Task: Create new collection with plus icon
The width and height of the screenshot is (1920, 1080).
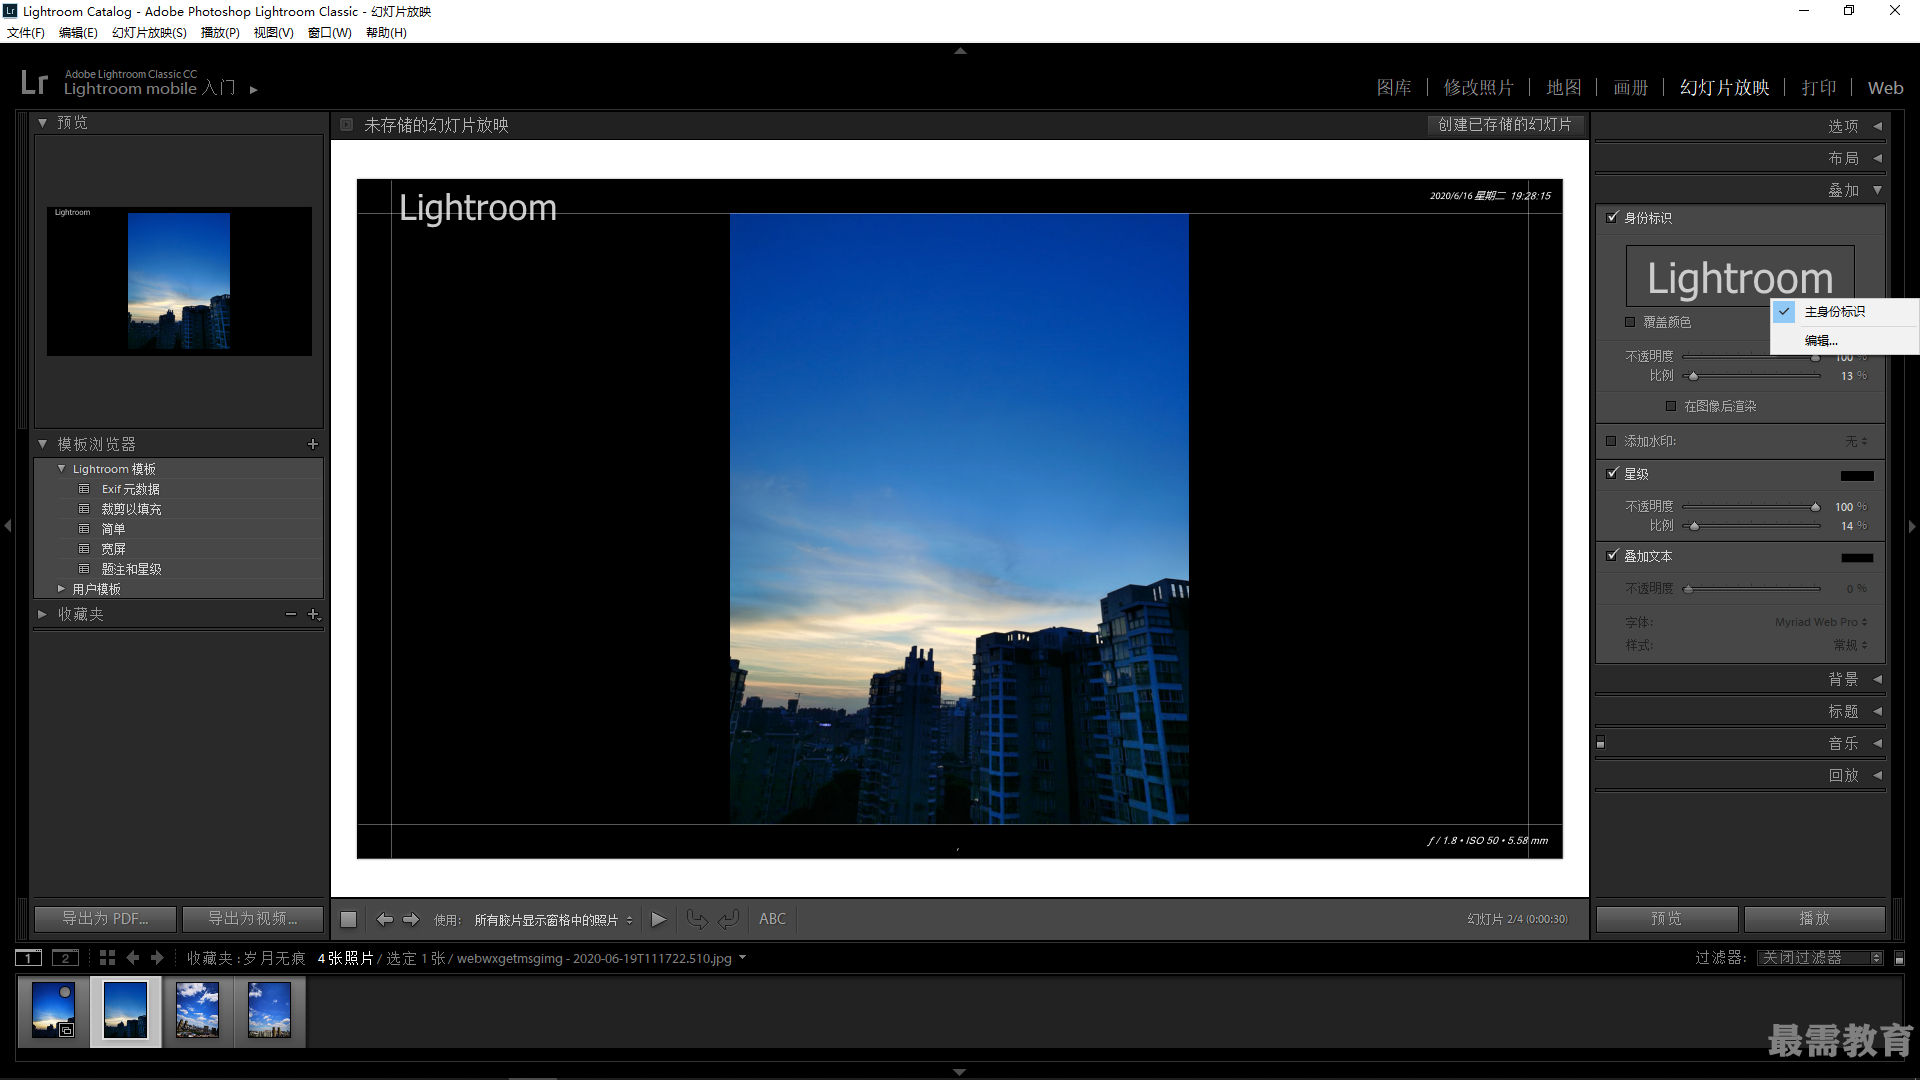Action: 313,614
